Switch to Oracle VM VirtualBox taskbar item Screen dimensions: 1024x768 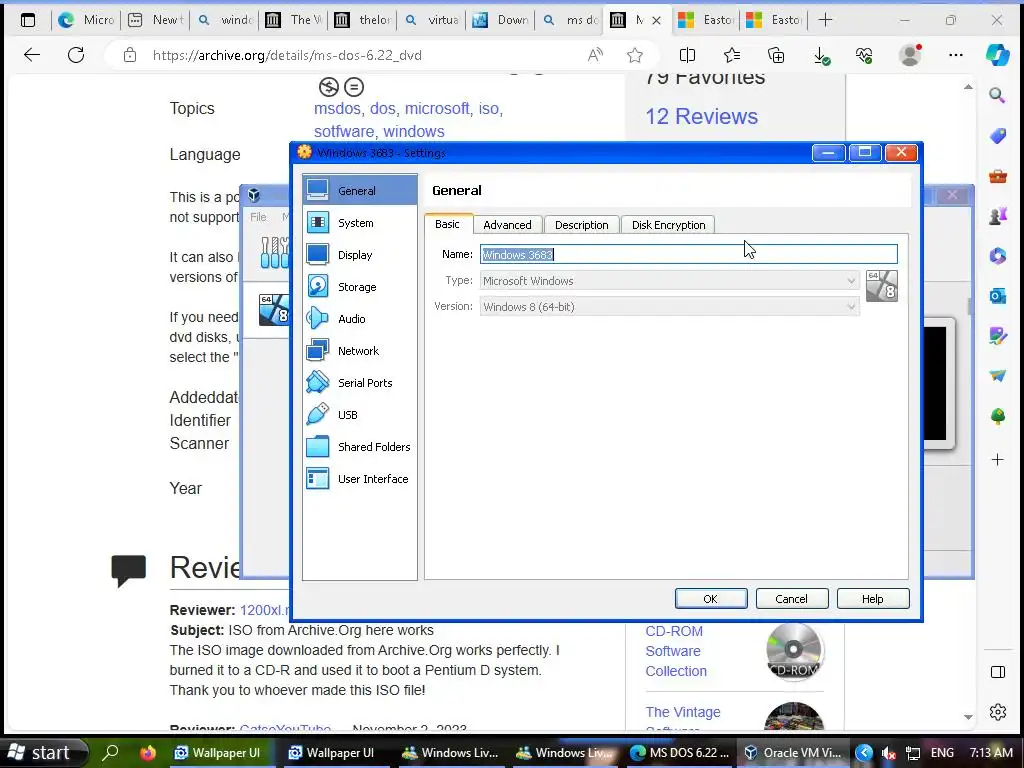click(793, 752)
